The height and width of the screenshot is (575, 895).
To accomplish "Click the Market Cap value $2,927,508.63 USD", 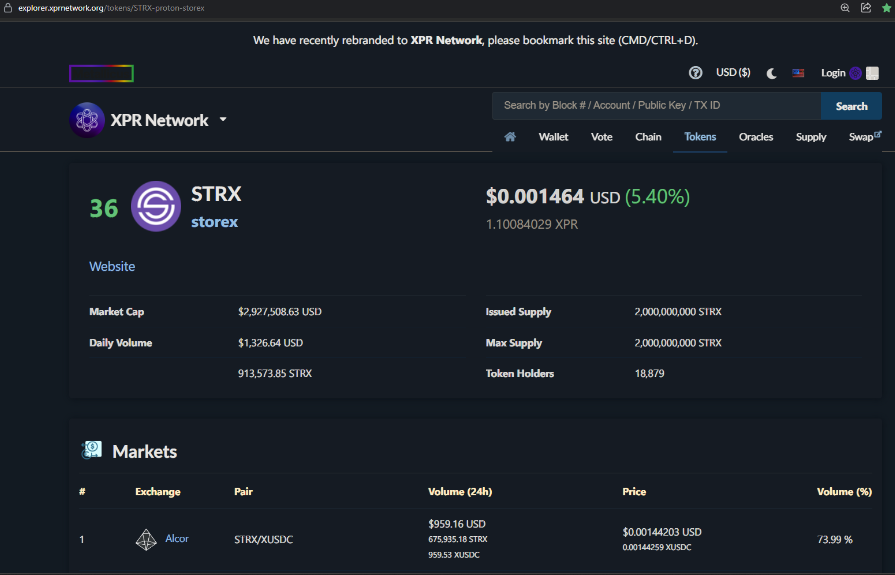I will (280, 312).
